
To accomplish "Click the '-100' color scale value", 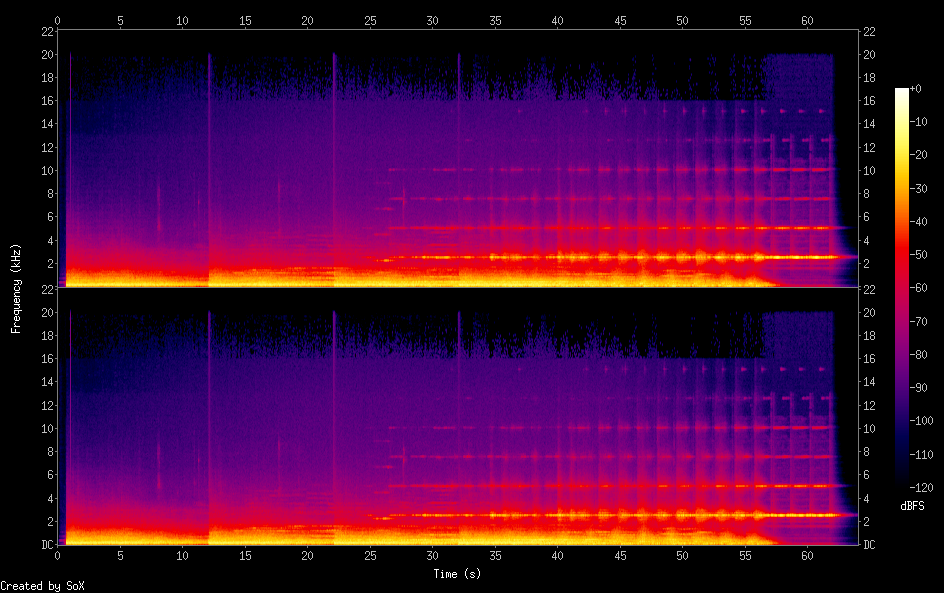I will pos(922,421).
